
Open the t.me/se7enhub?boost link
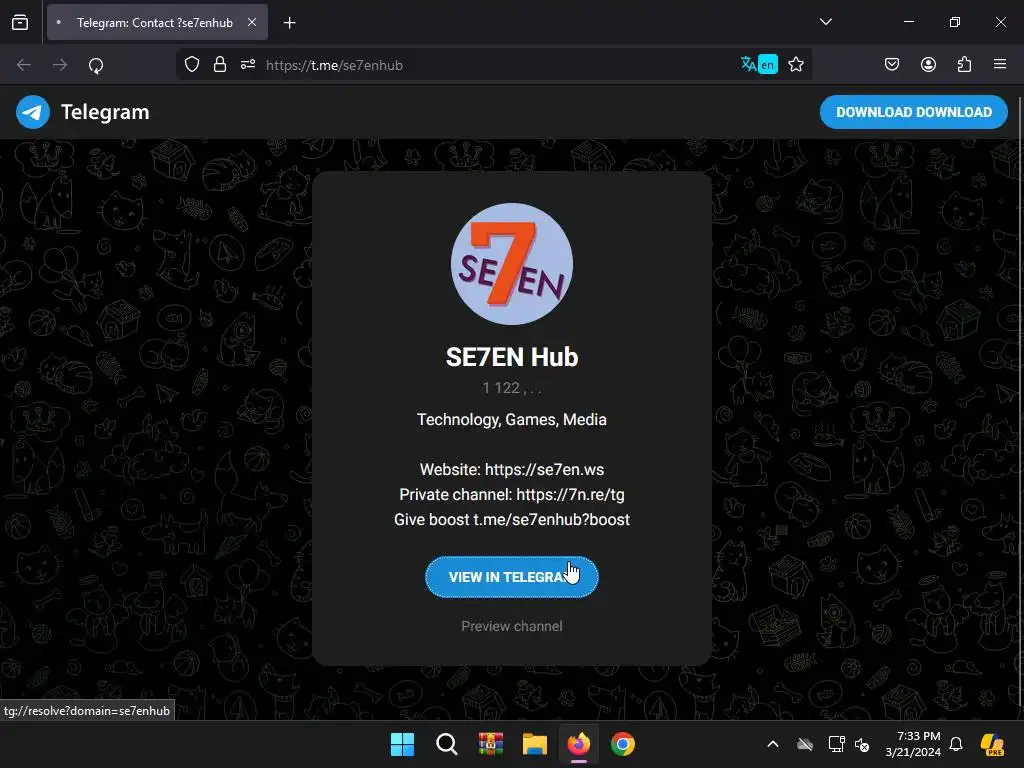coord(552,519)
